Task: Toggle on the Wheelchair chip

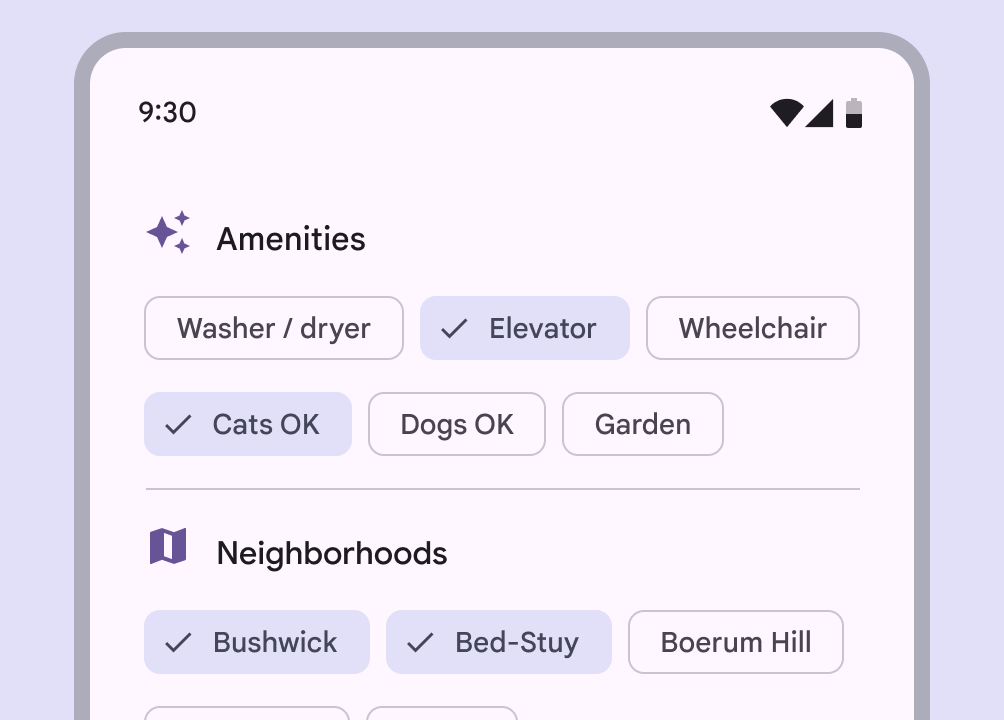Action: click(x=752, y=328)
